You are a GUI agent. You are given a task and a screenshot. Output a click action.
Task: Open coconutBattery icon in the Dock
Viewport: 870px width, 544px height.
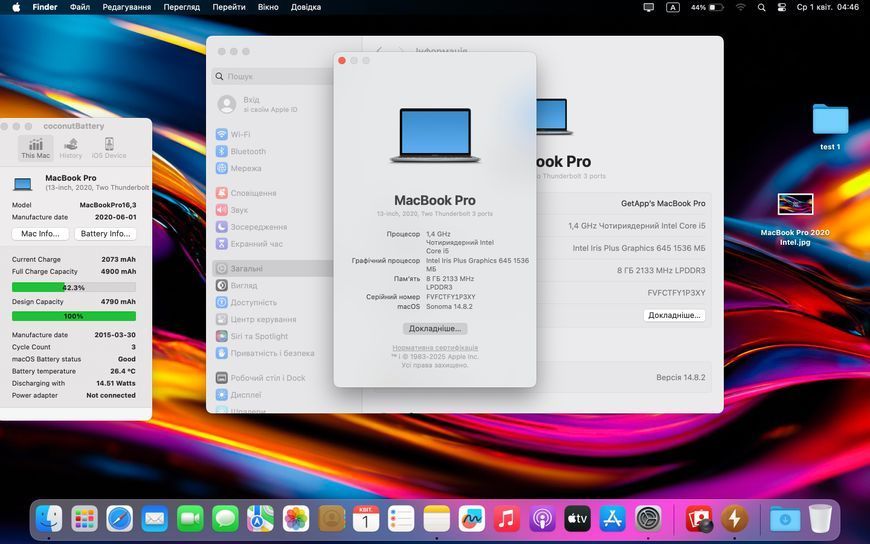click(734, 519)
